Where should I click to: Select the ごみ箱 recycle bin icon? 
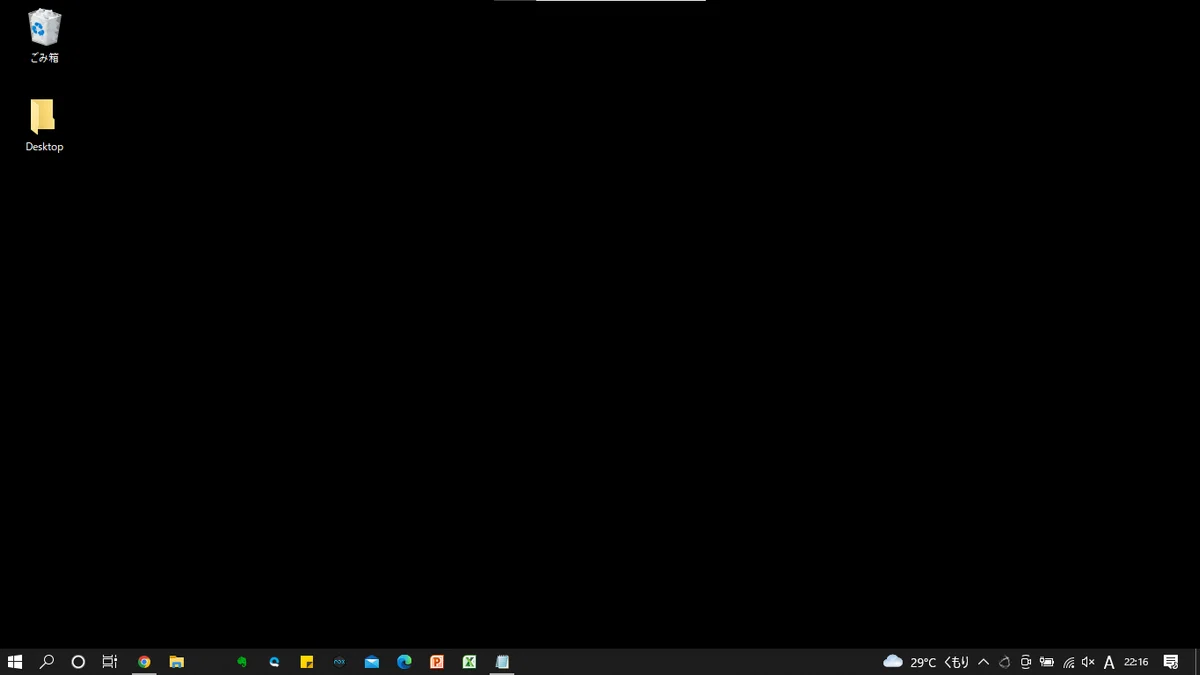point(44,36)
